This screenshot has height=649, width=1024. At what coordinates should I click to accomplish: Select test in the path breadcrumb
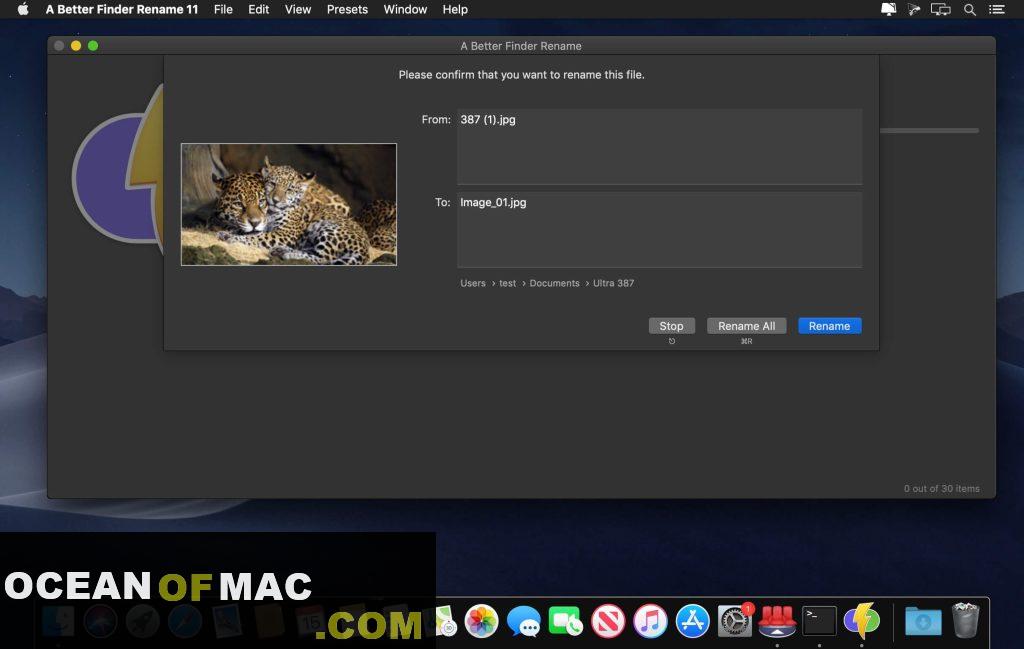(507, 283)
